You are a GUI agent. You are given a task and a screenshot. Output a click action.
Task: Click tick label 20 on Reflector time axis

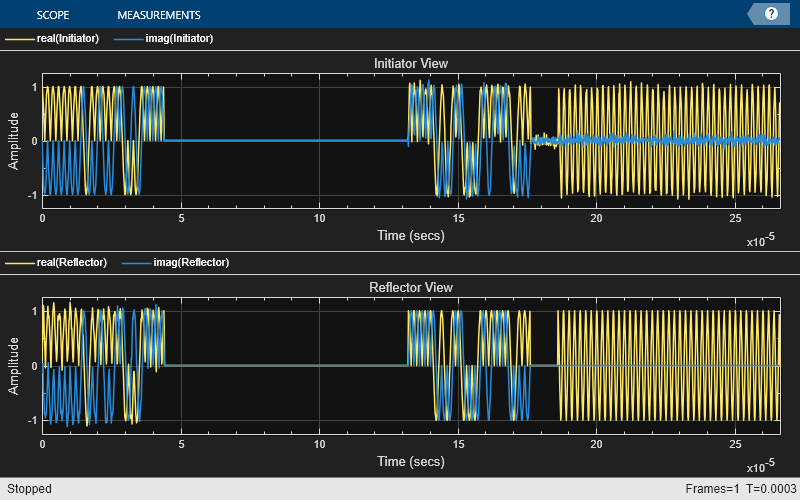coord(596,444)
